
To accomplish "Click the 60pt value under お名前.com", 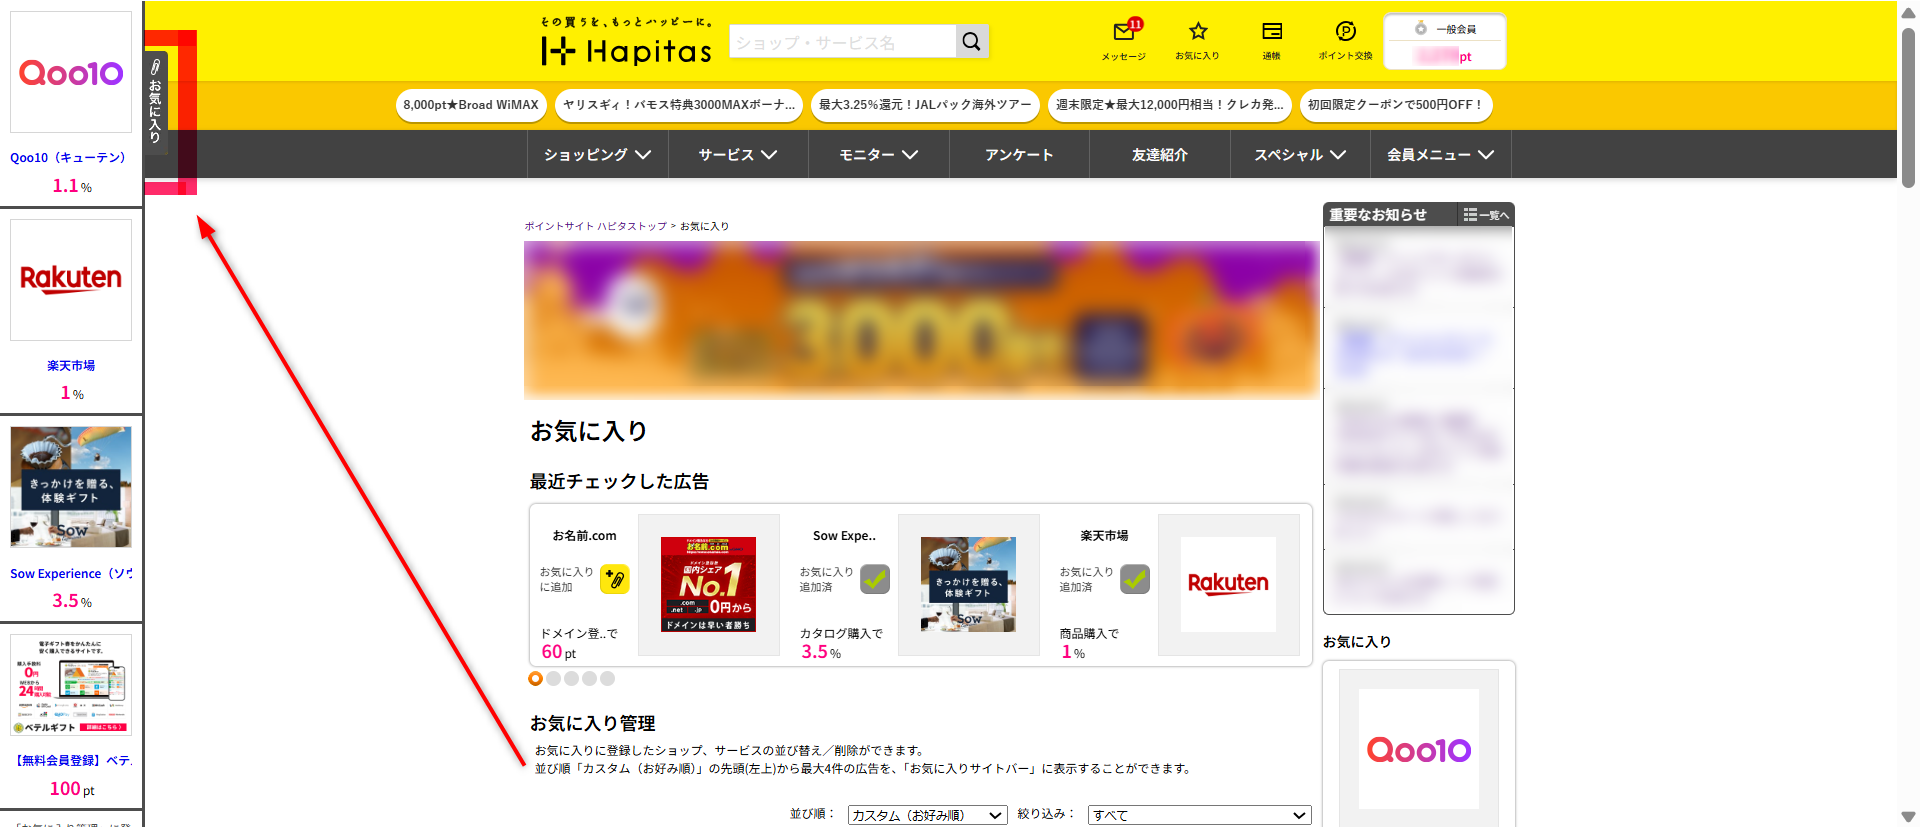I will [x=559, y=652].
